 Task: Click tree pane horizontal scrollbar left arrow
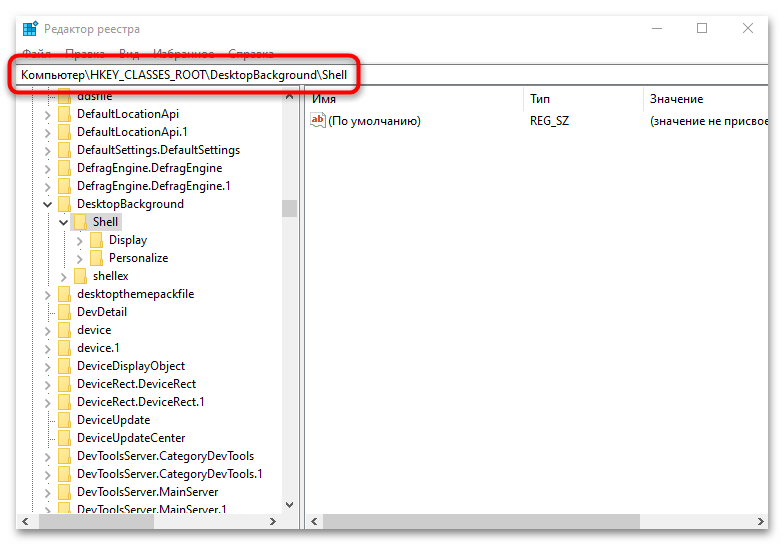point(25,522)
